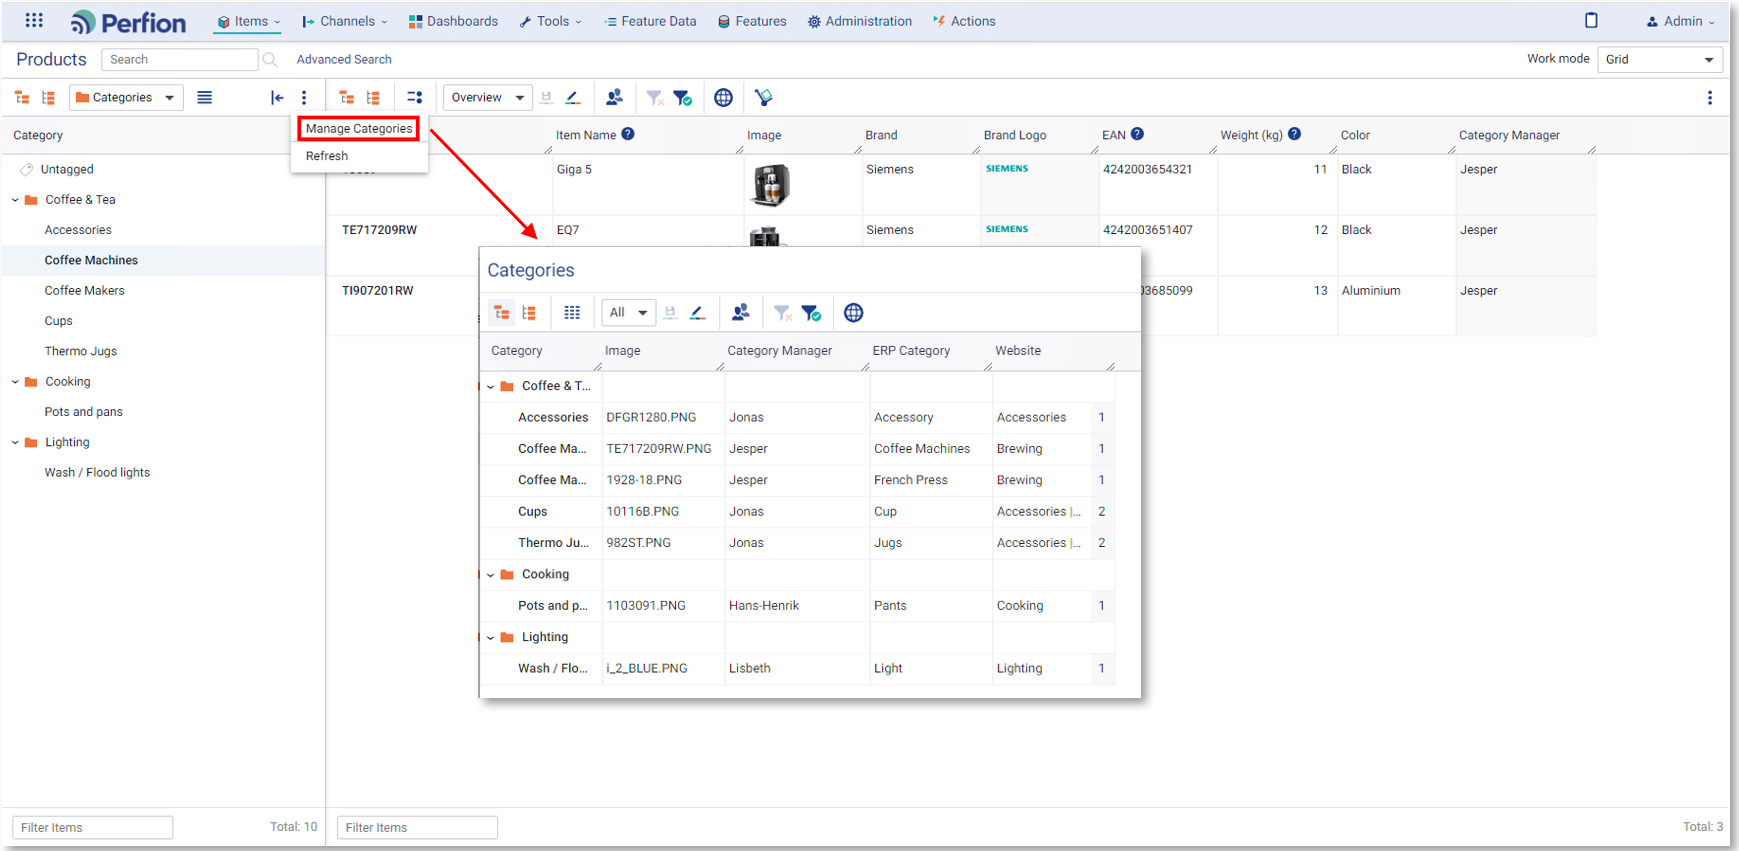Open Dashboards from top navigation
The width and height of the screenshot is (1739, 851).
pyautogui.click(x=453, y=21)
